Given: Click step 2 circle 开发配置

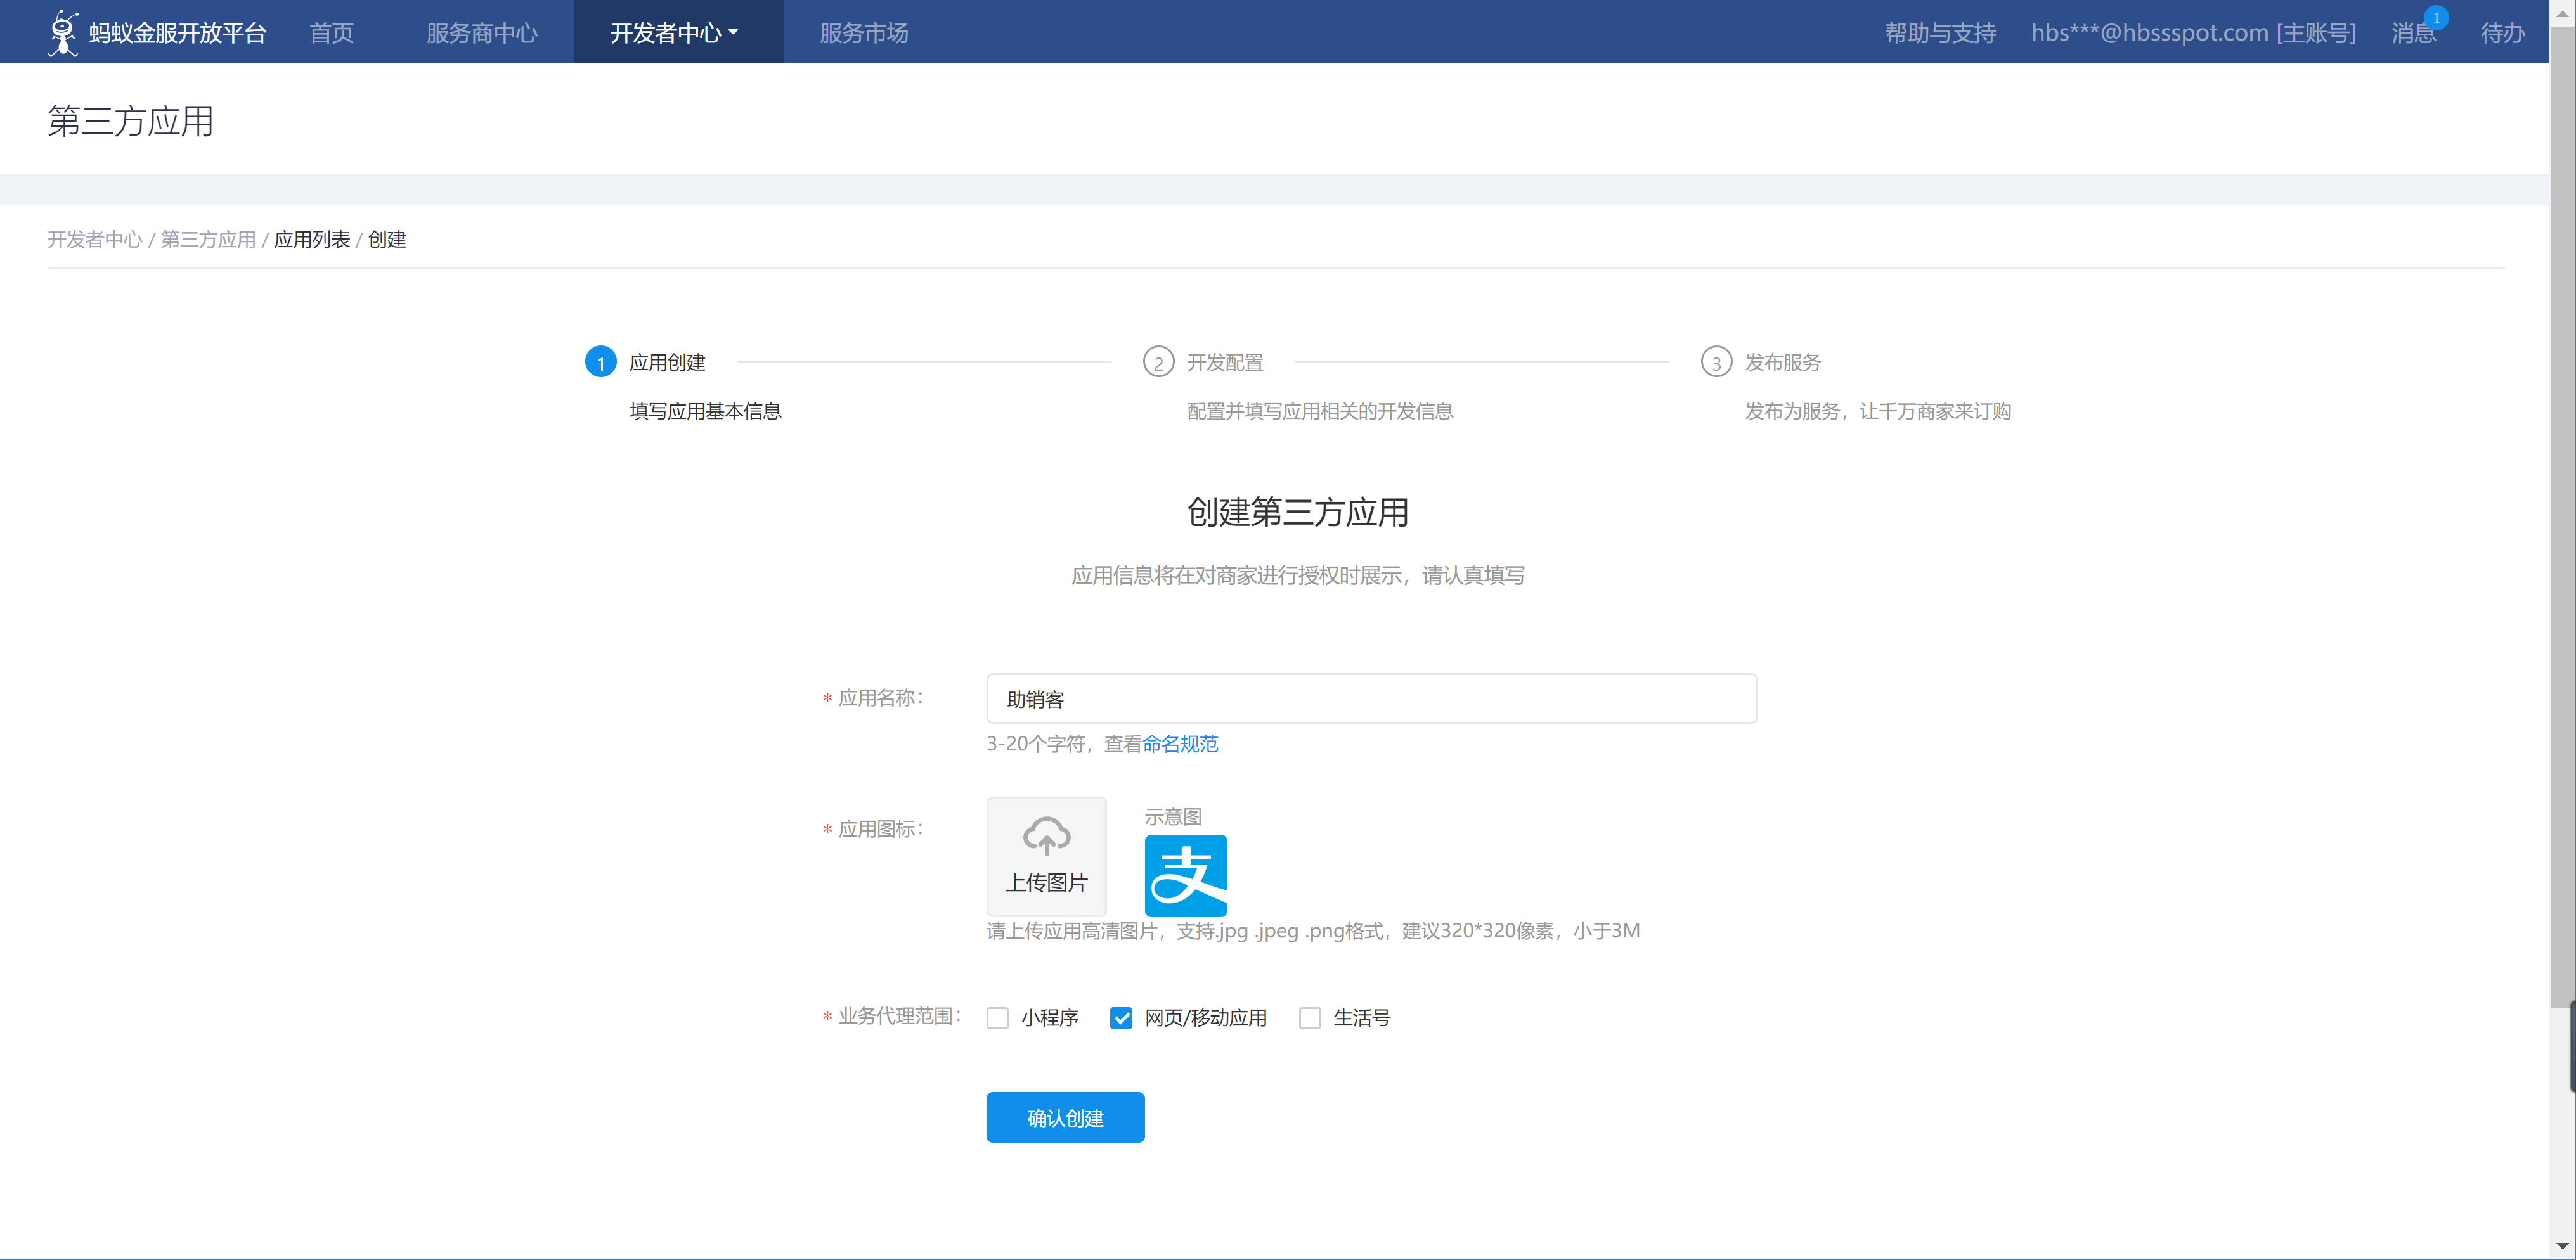Looking at the screenshot, I should click(x=1158, y=362).
